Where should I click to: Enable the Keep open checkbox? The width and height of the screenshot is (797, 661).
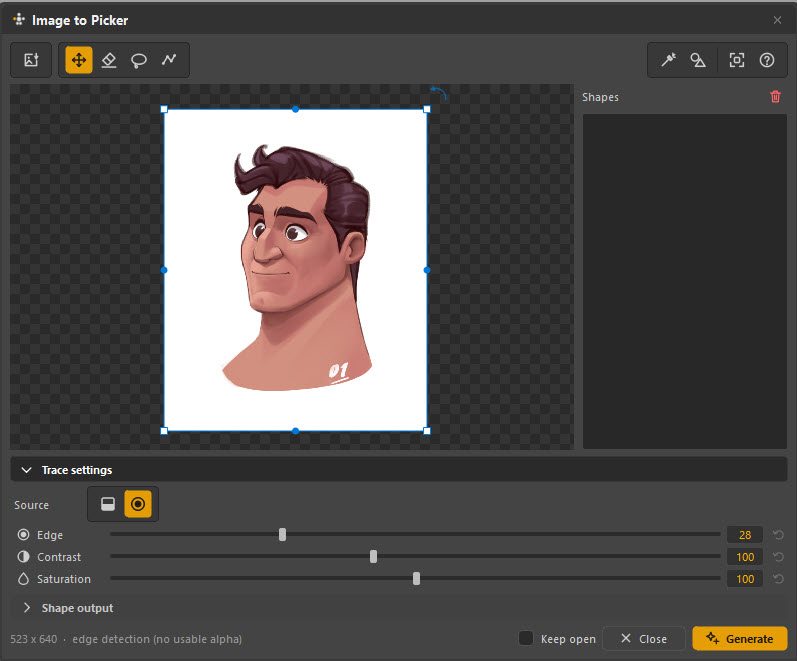click(x=526, y=638)
